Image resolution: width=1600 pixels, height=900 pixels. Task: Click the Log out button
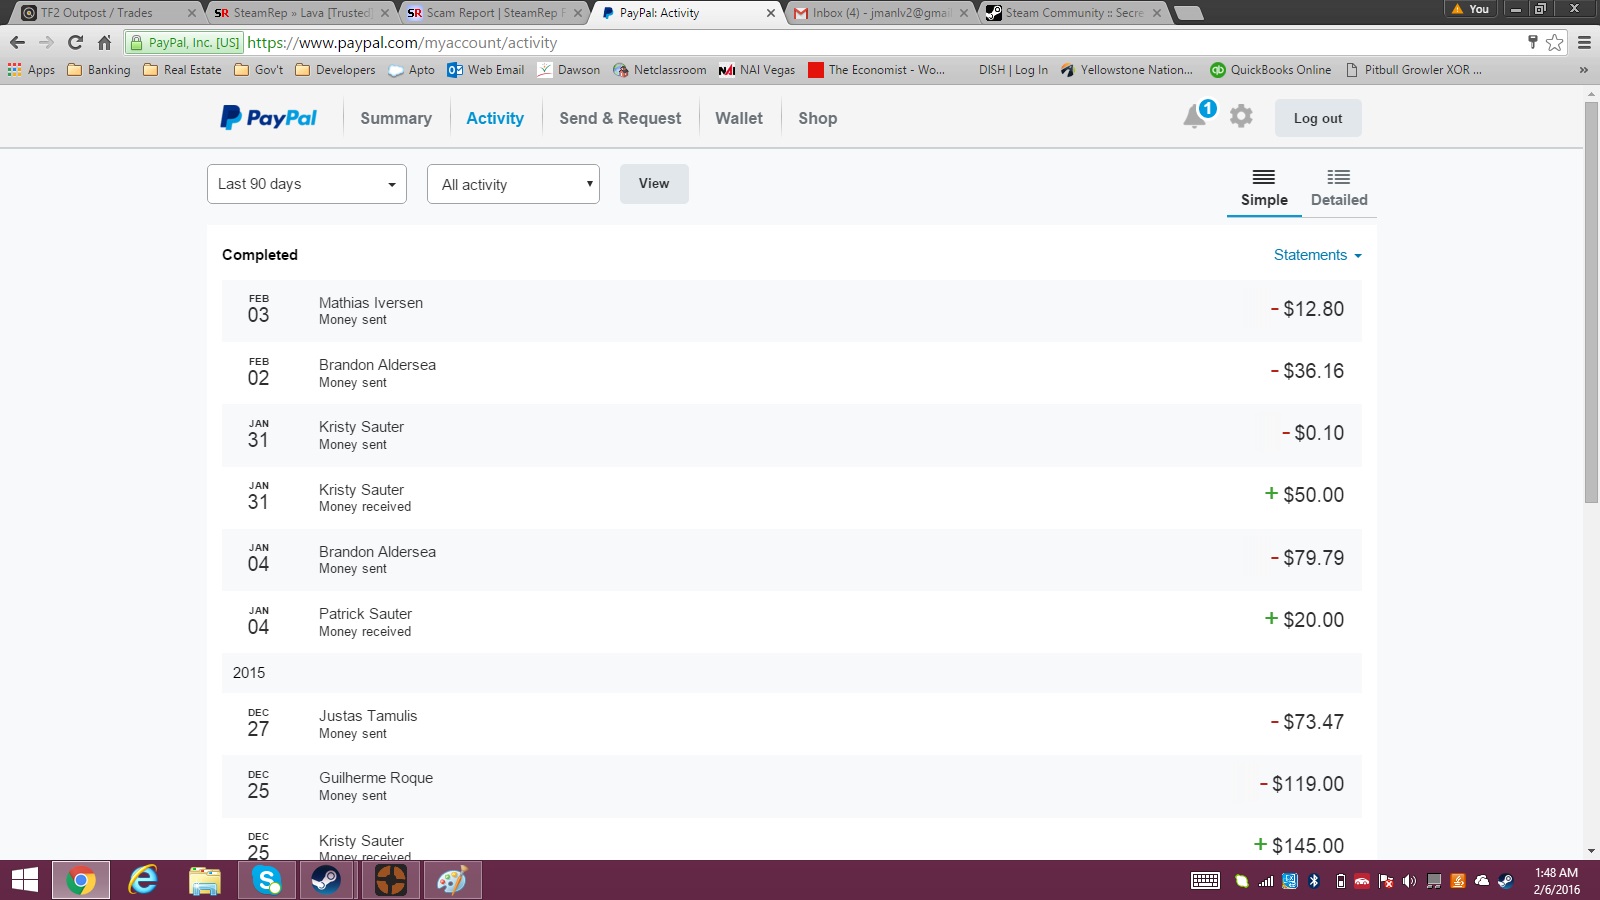[x=1317, y=118]
